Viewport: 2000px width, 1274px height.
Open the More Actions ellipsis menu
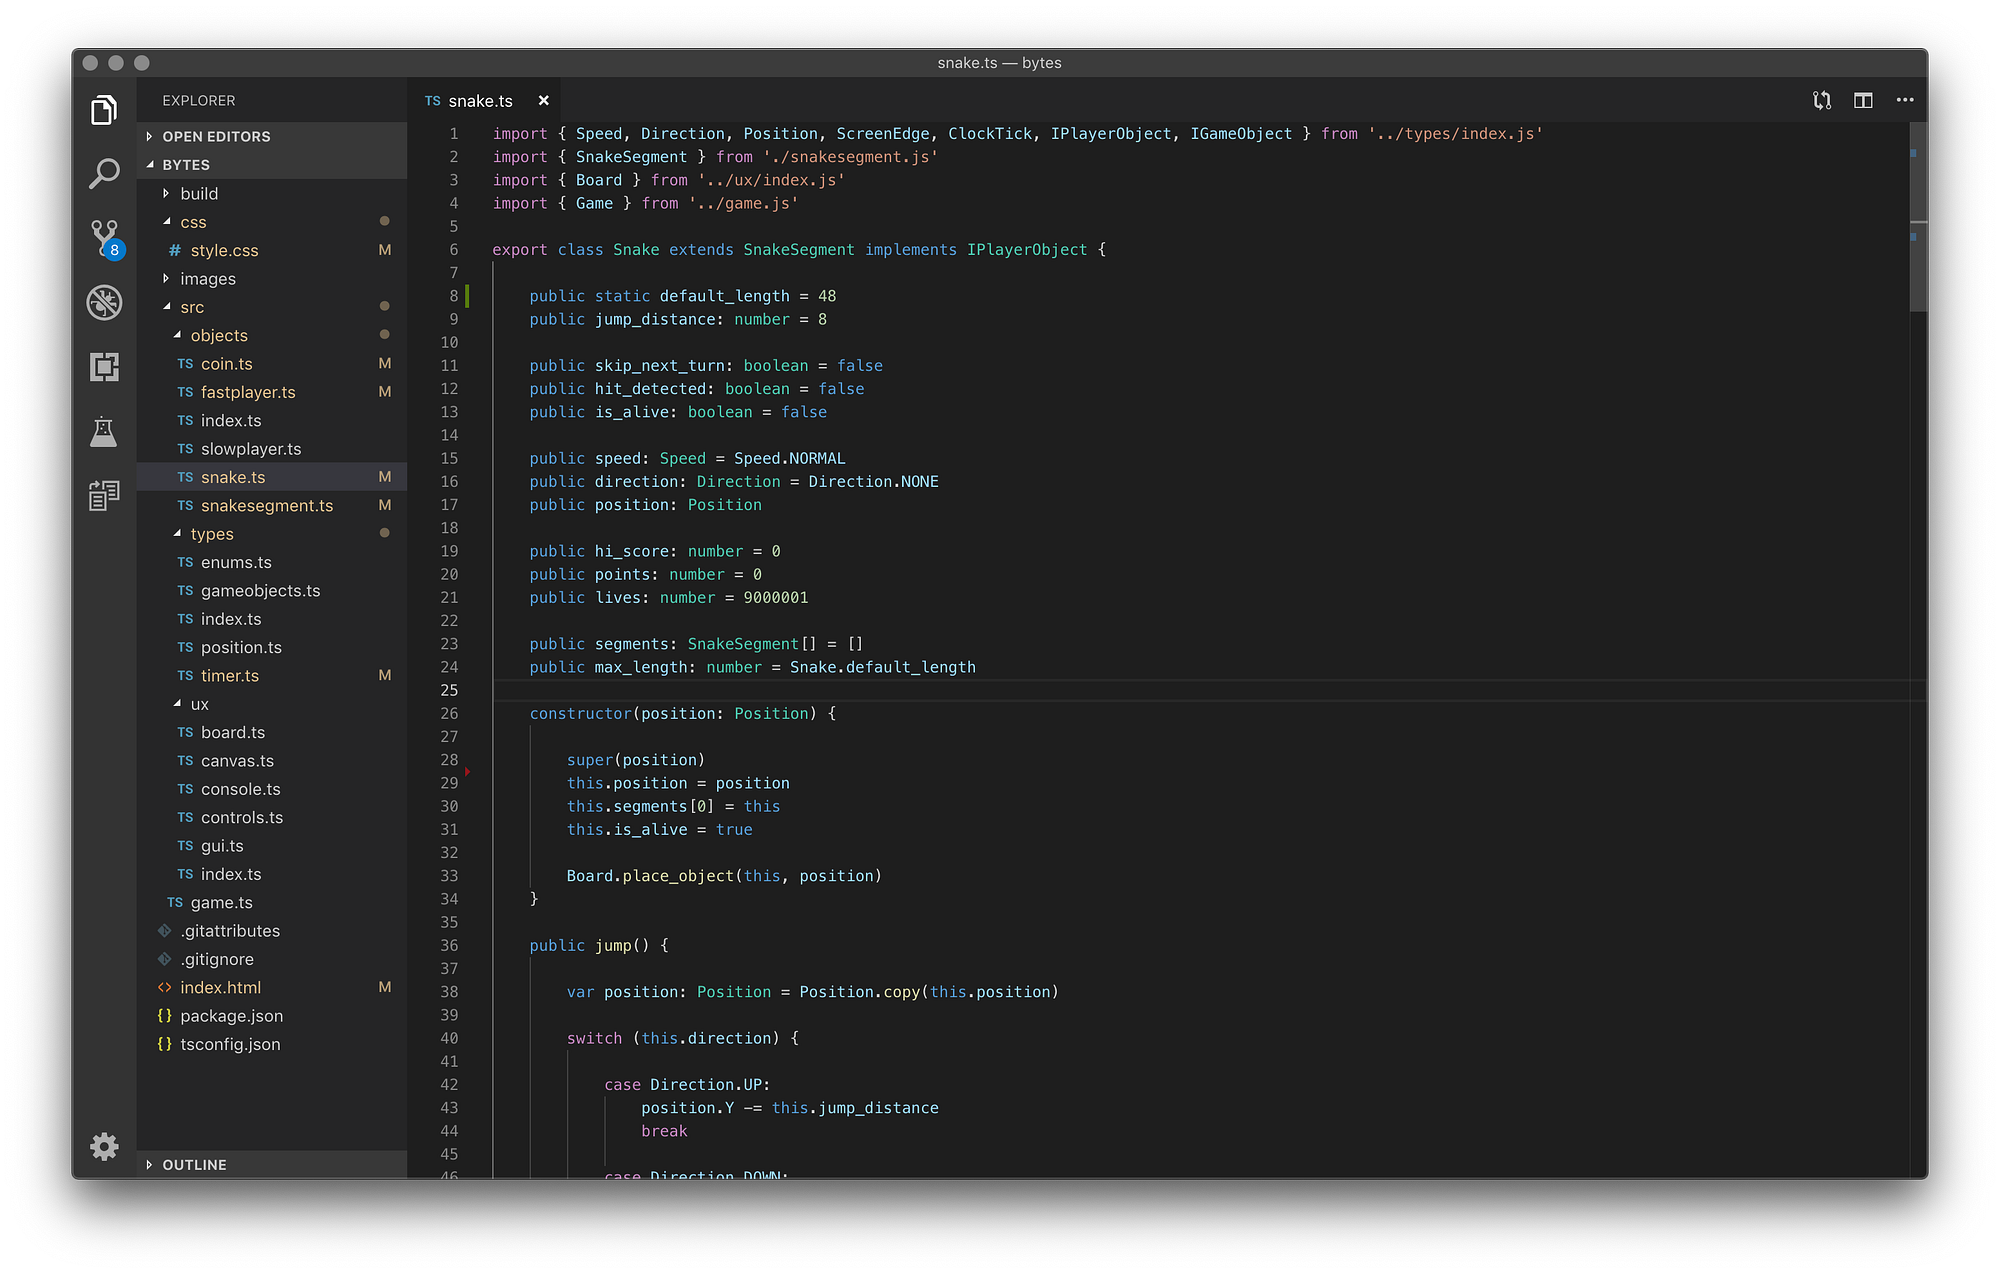pos(1905,100)
